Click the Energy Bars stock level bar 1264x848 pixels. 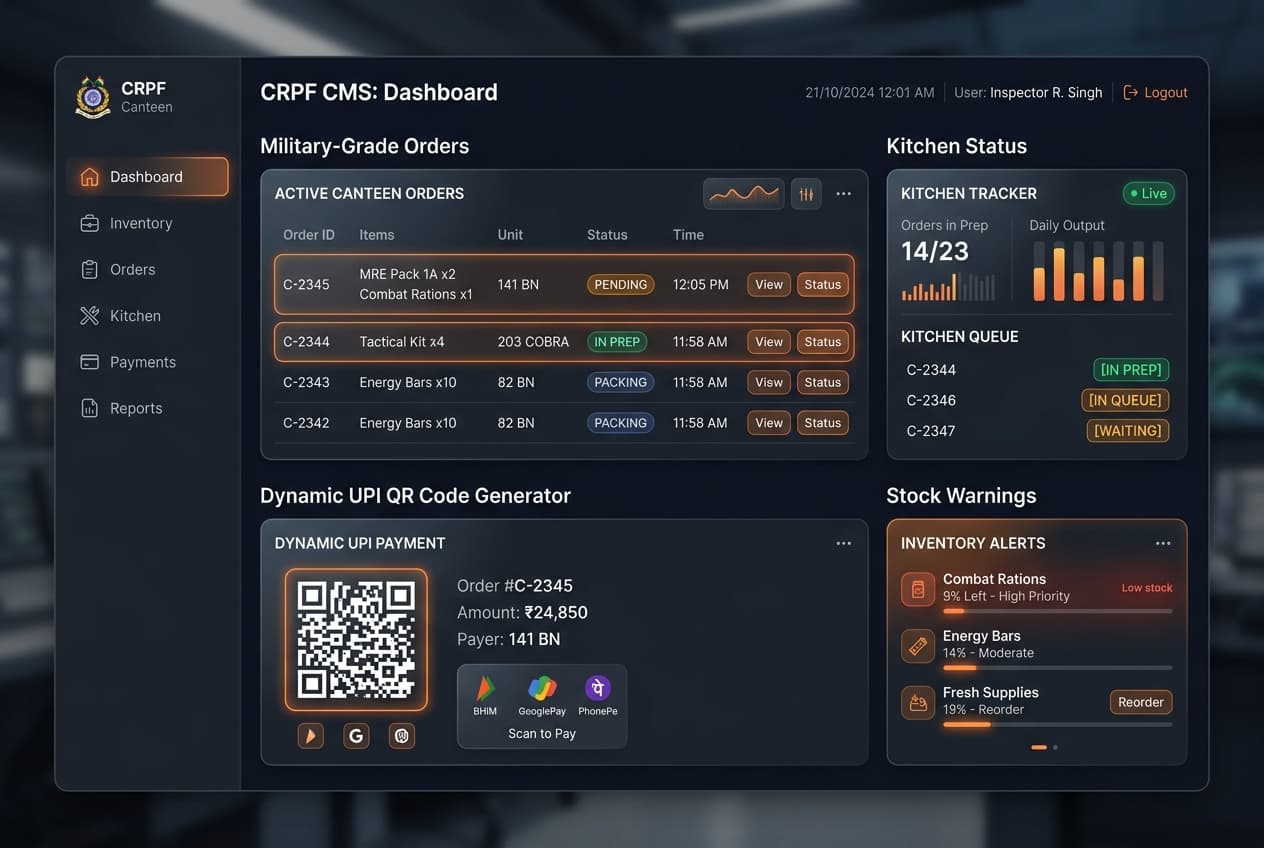1057,667
